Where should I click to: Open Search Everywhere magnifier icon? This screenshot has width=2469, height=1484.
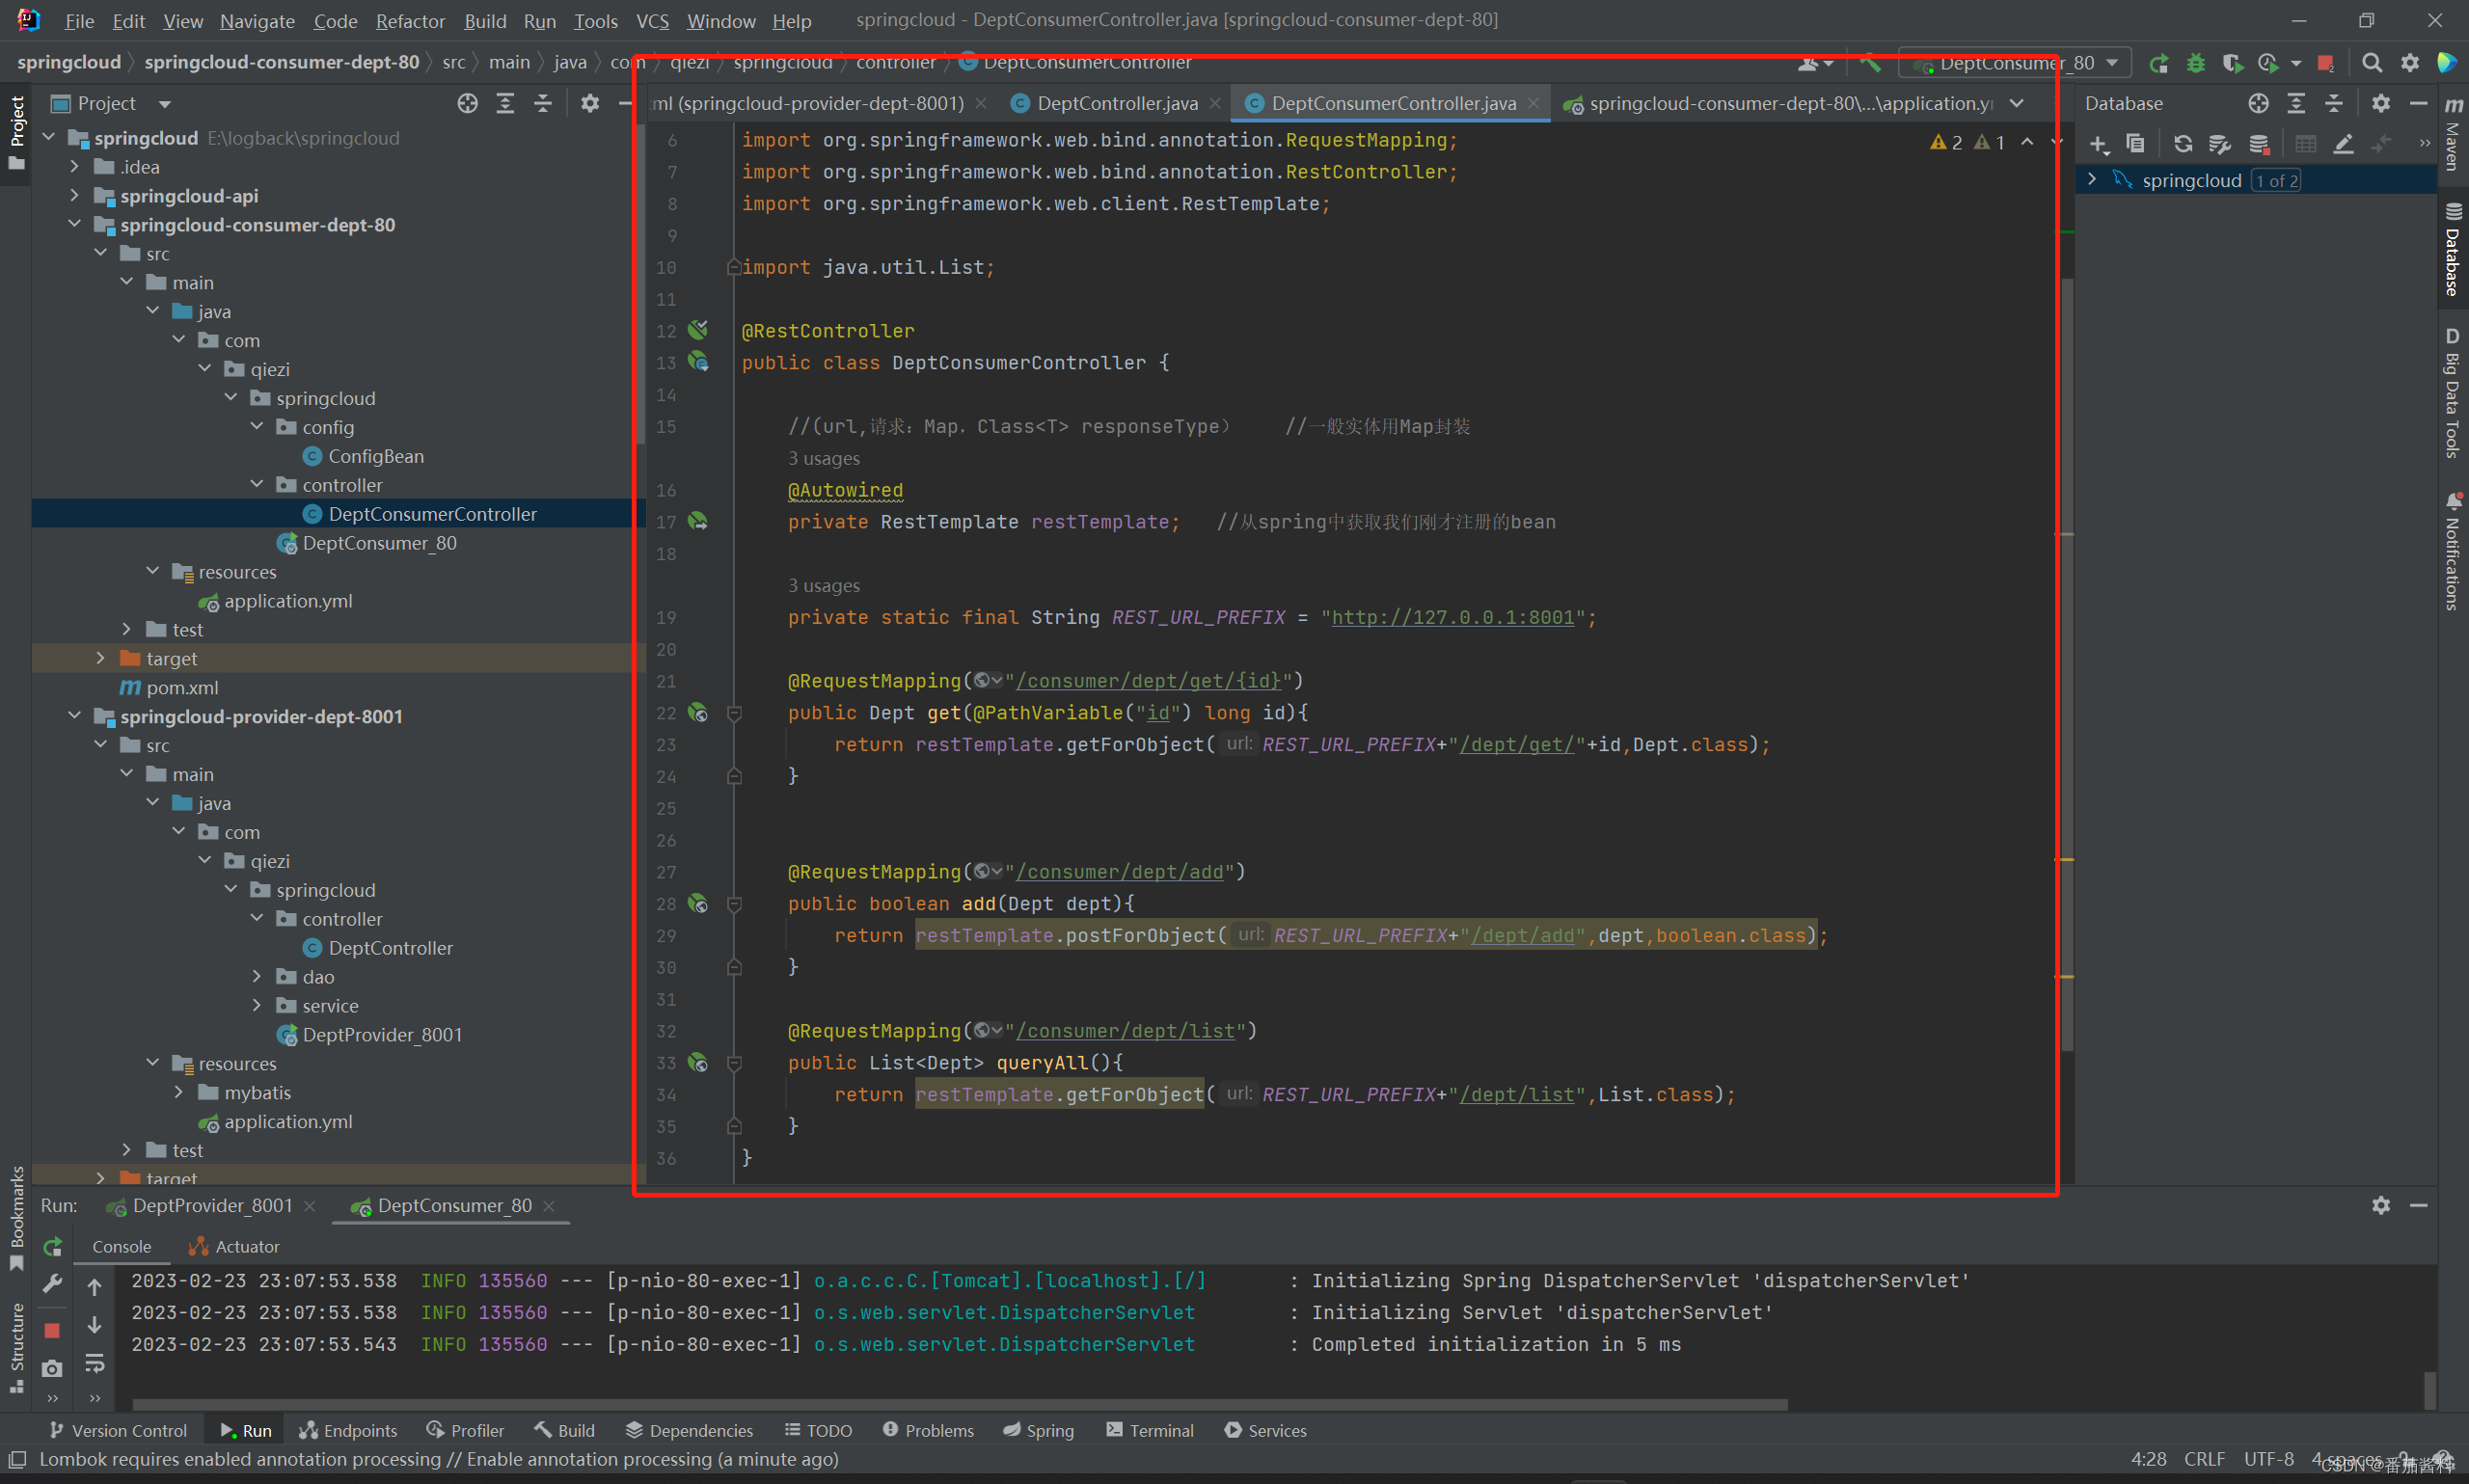(x=2371, y=63)
